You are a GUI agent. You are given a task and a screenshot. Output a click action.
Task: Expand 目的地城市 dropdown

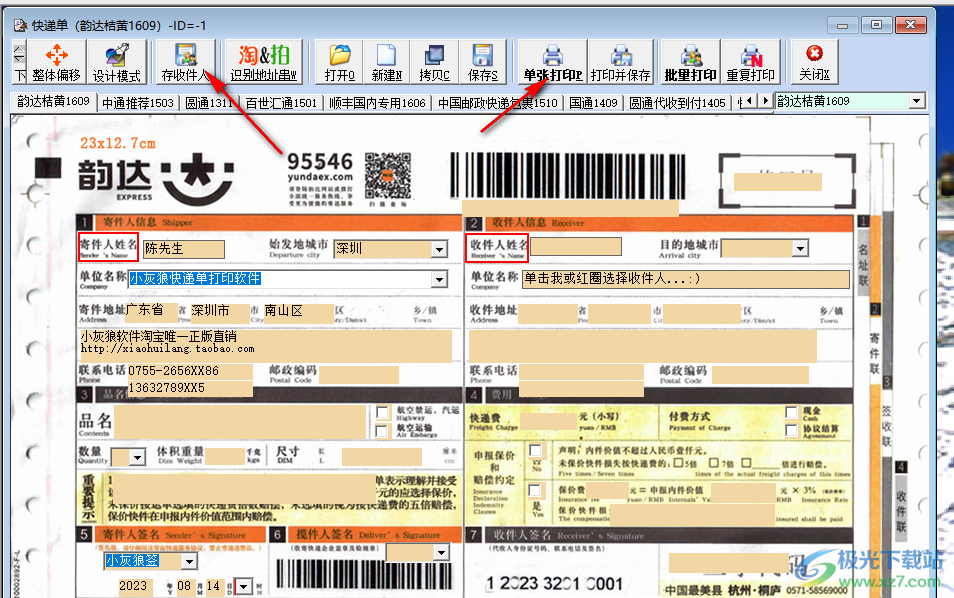[x=801, y=248]
